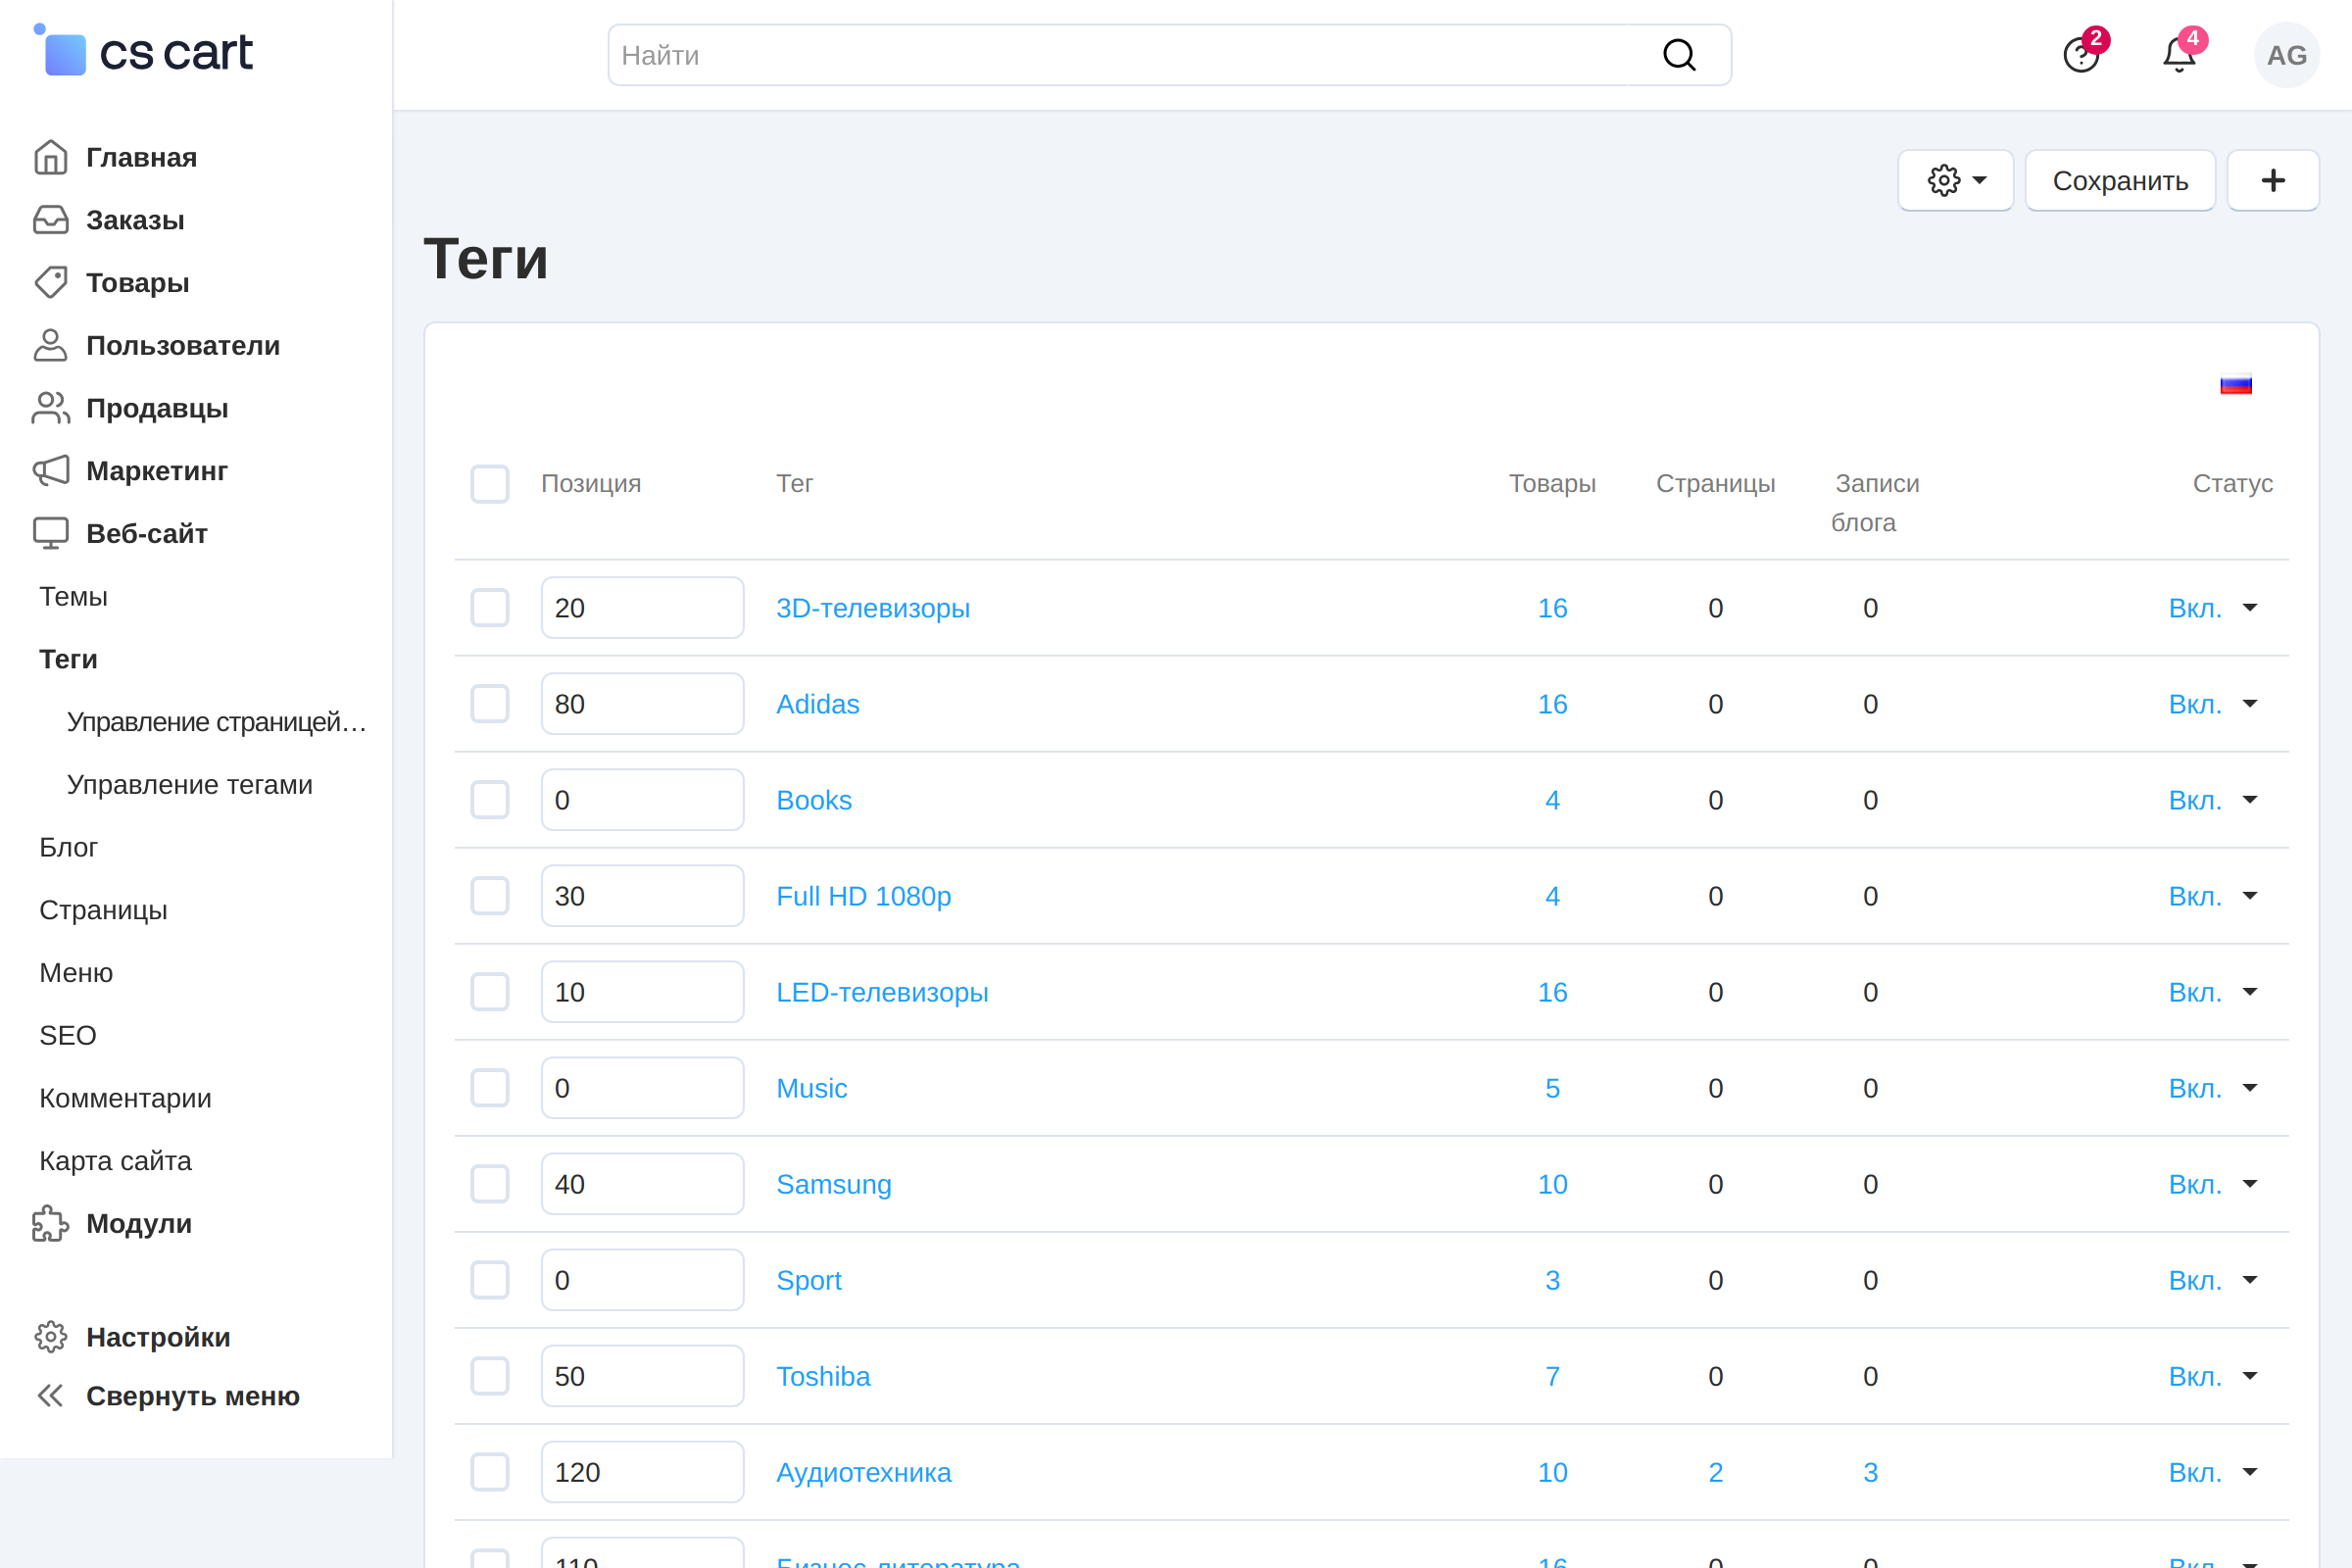
Task: Check the 3D-телевизоры row checkbox
Action: tap(490, 608)
